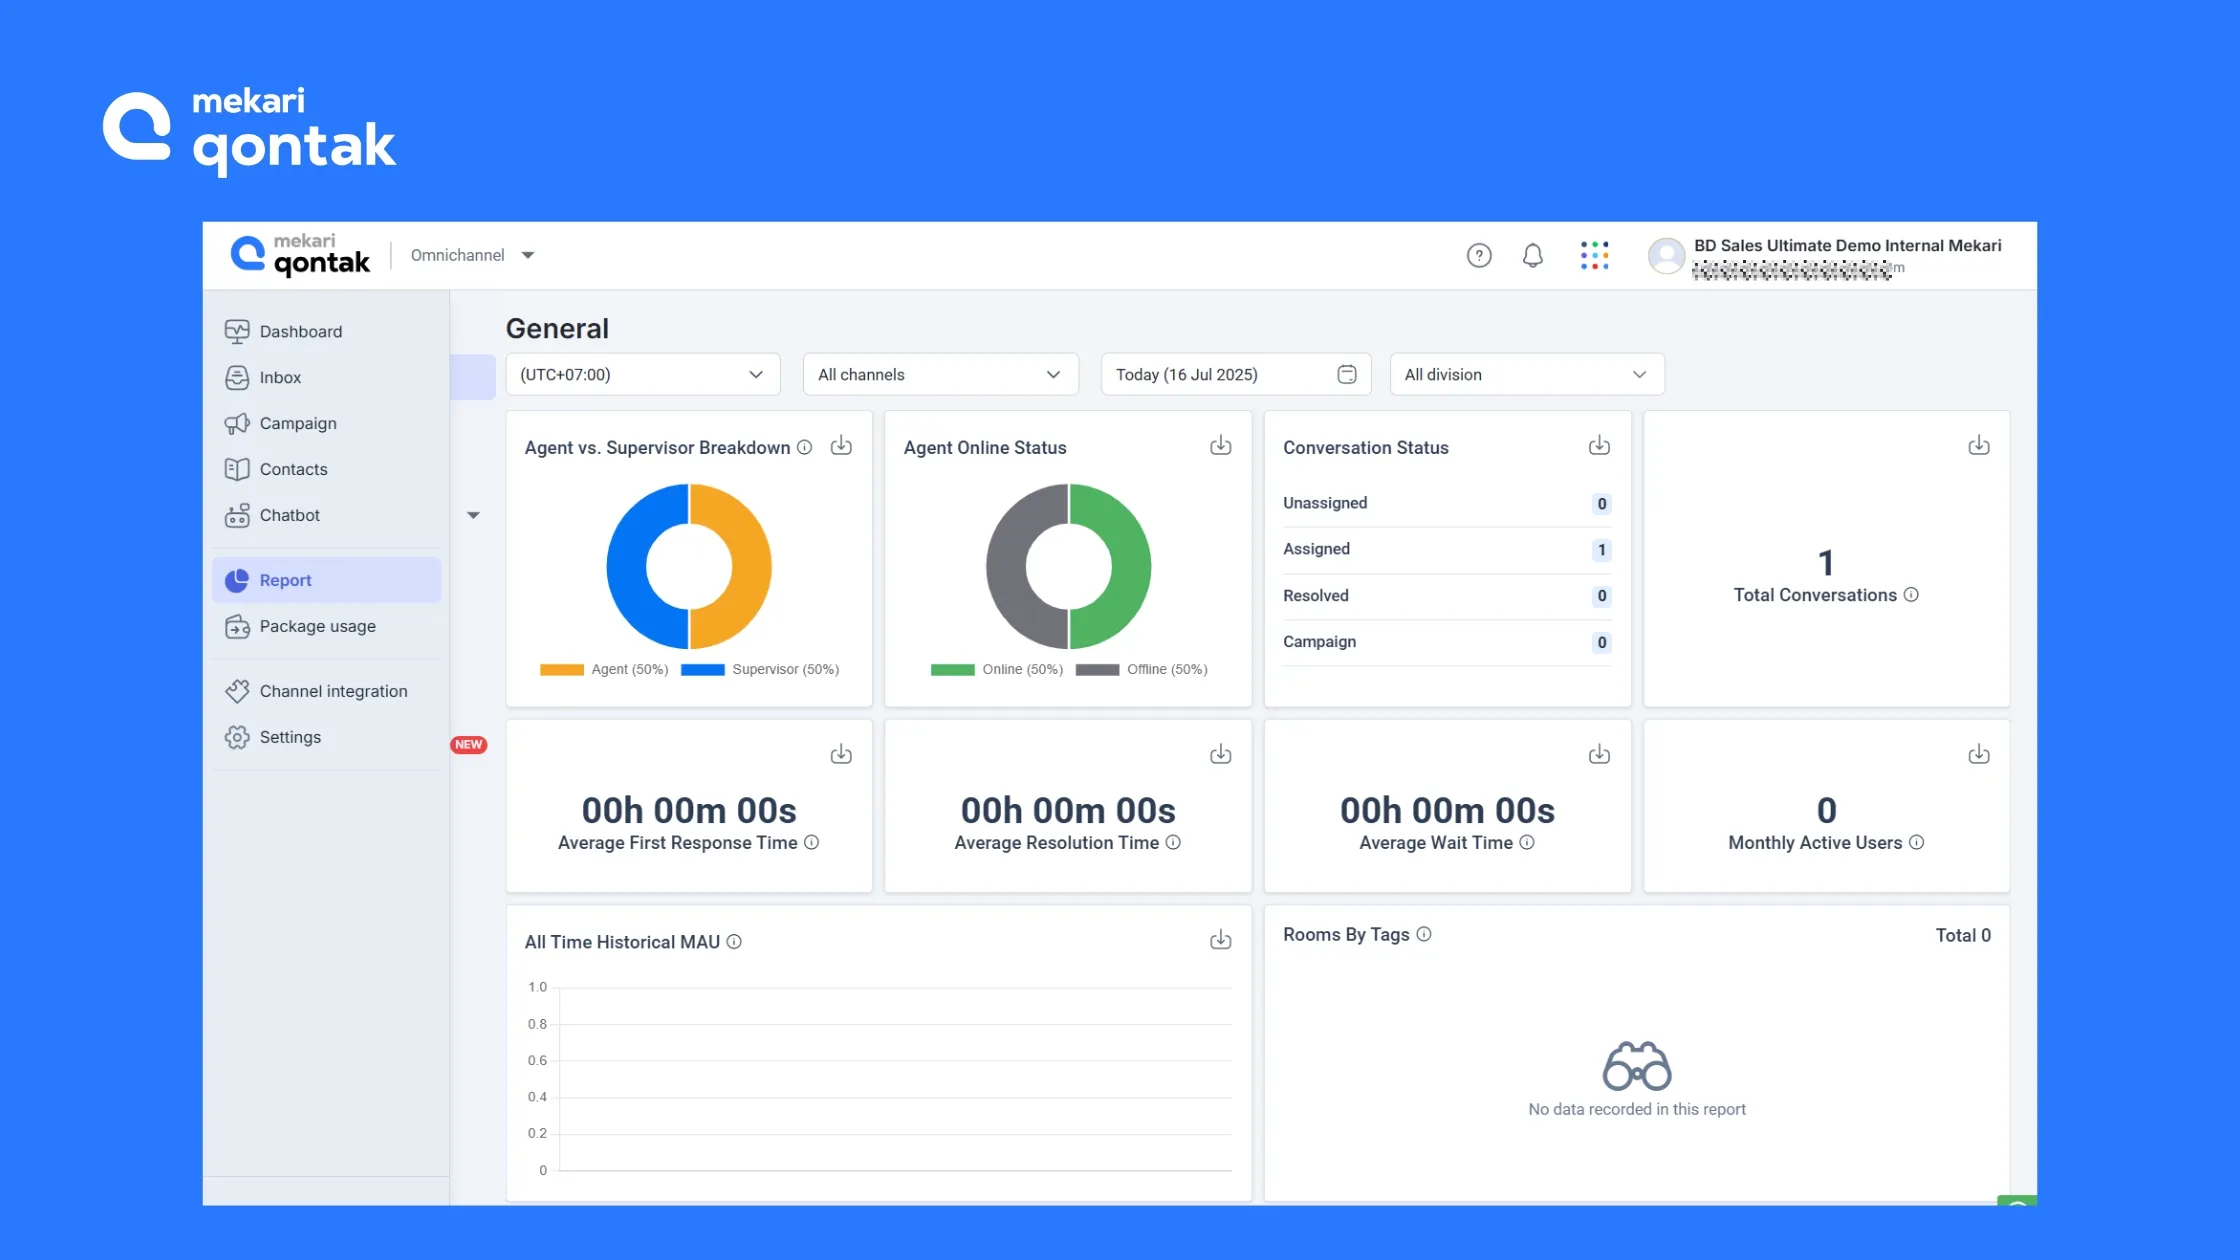Screen dimensions: 2240x1260
Task: Download Average Wait Time data
Action: pyautogui.click(x=1599, y=755)
